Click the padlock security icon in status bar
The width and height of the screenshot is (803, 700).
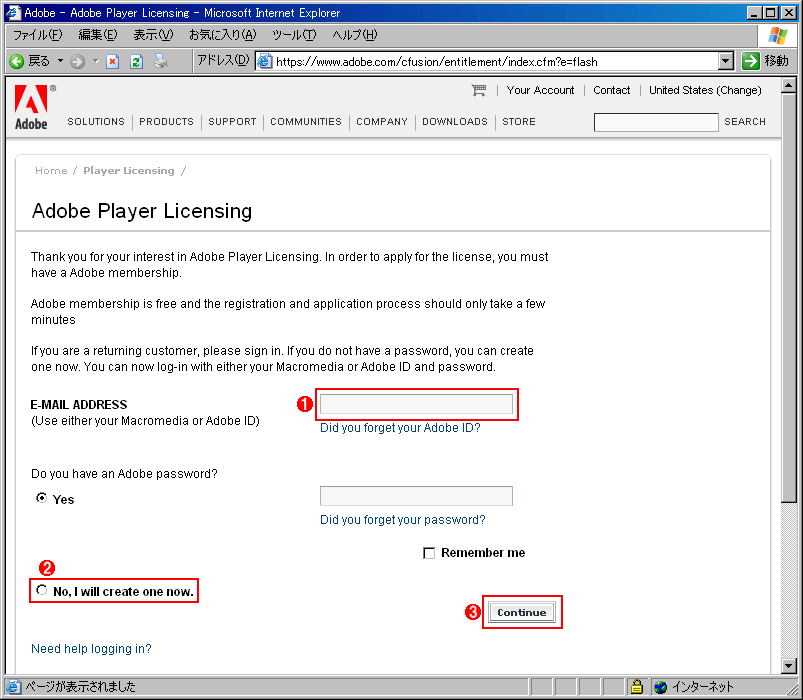click(637, 686)
